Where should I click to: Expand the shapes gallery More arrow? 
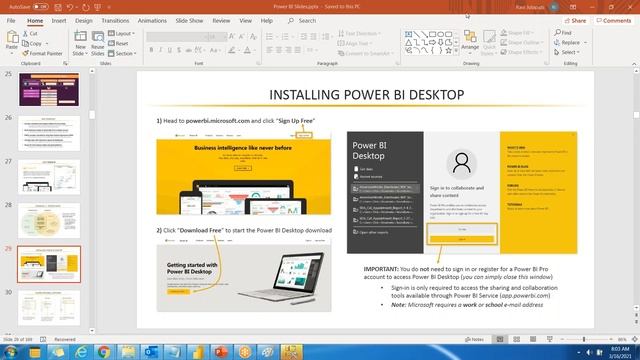coord(456,51)
